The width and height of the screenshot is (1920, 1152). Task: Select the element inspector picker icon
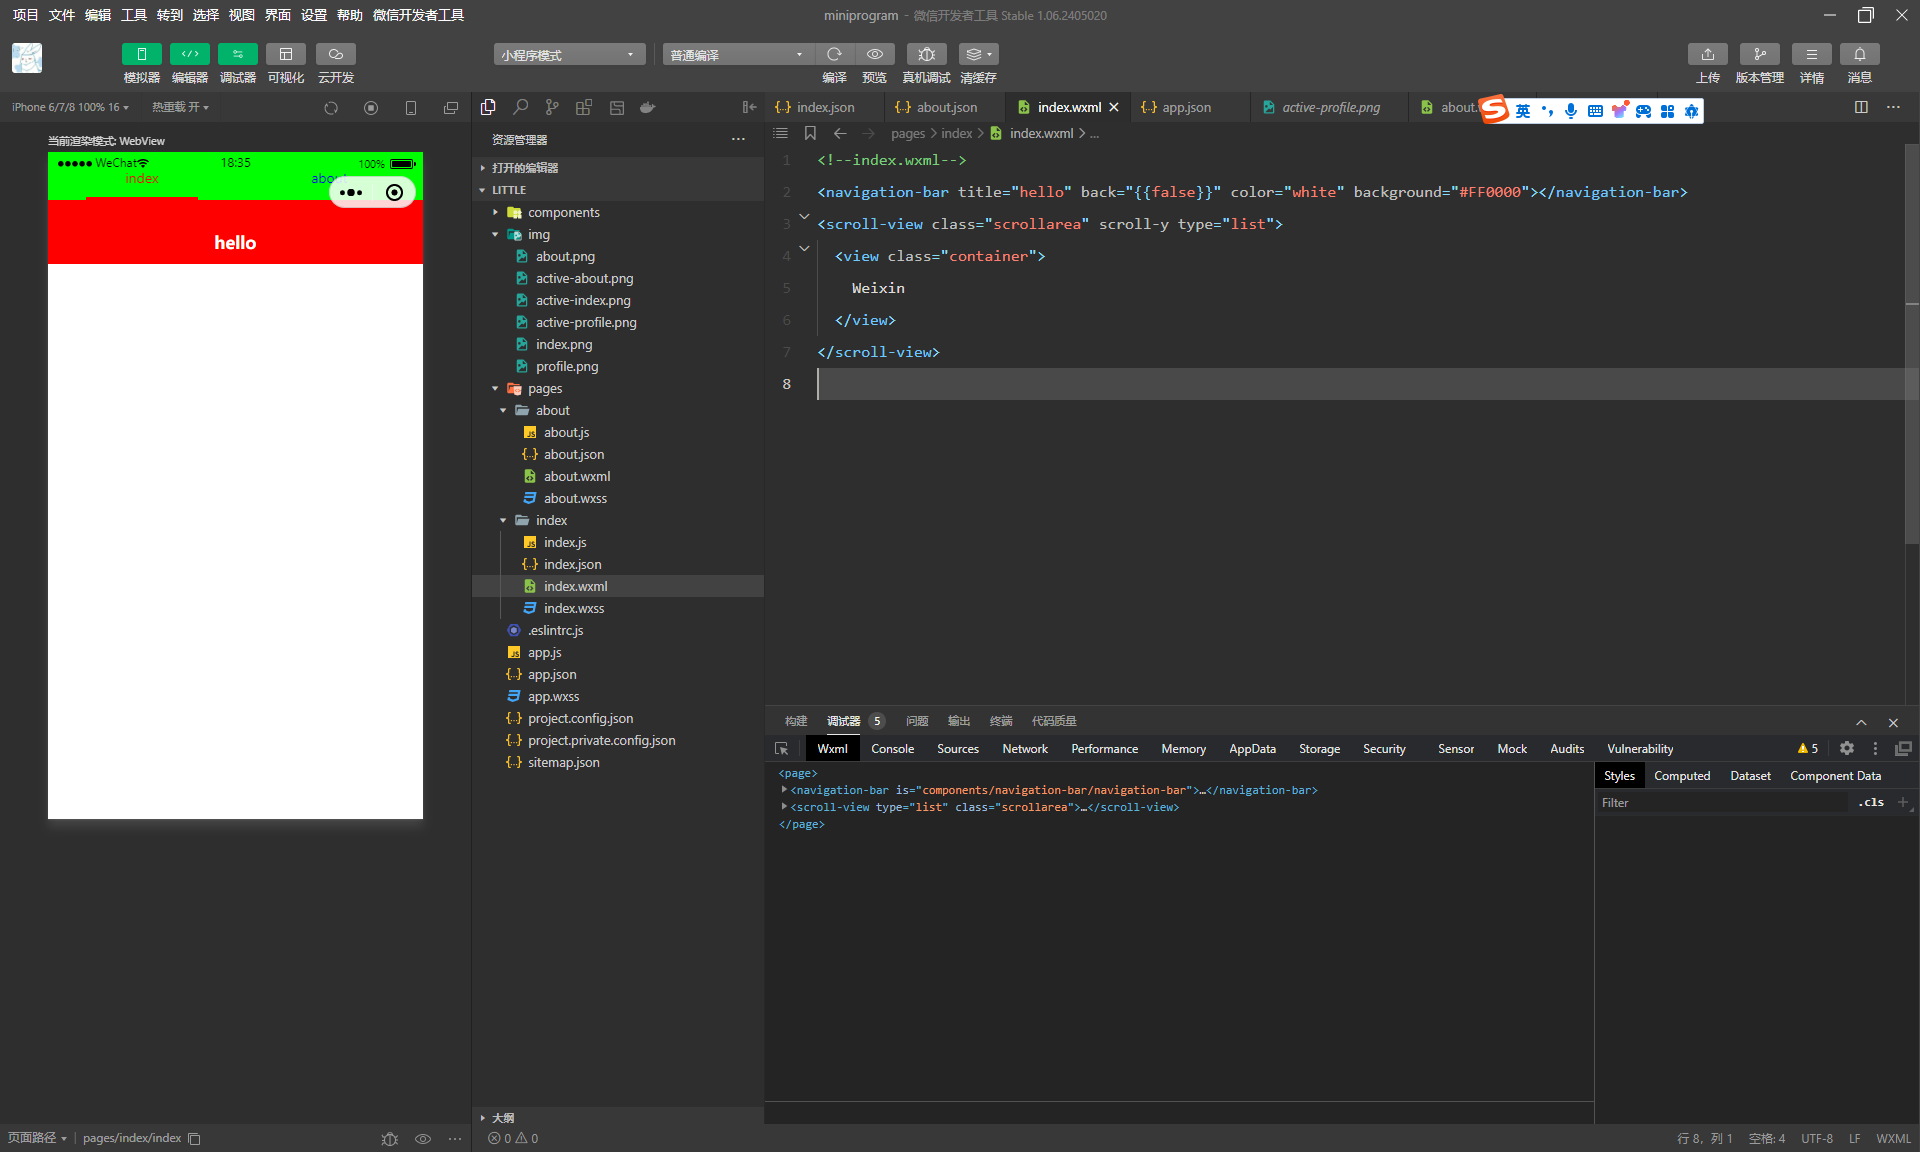[782, 749]
